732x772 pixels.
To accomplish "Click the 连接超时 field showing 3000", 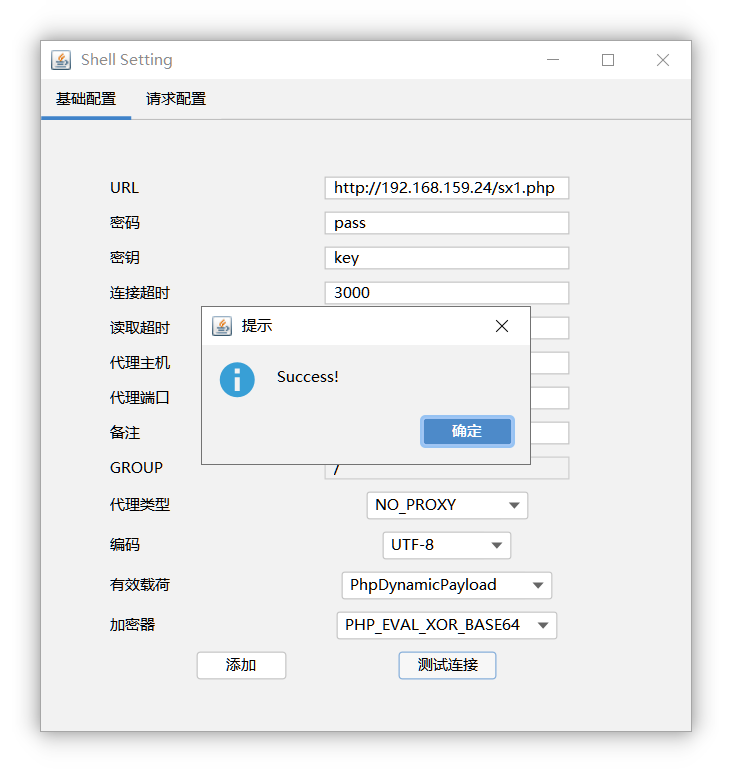I will click(x=447, y=293).
